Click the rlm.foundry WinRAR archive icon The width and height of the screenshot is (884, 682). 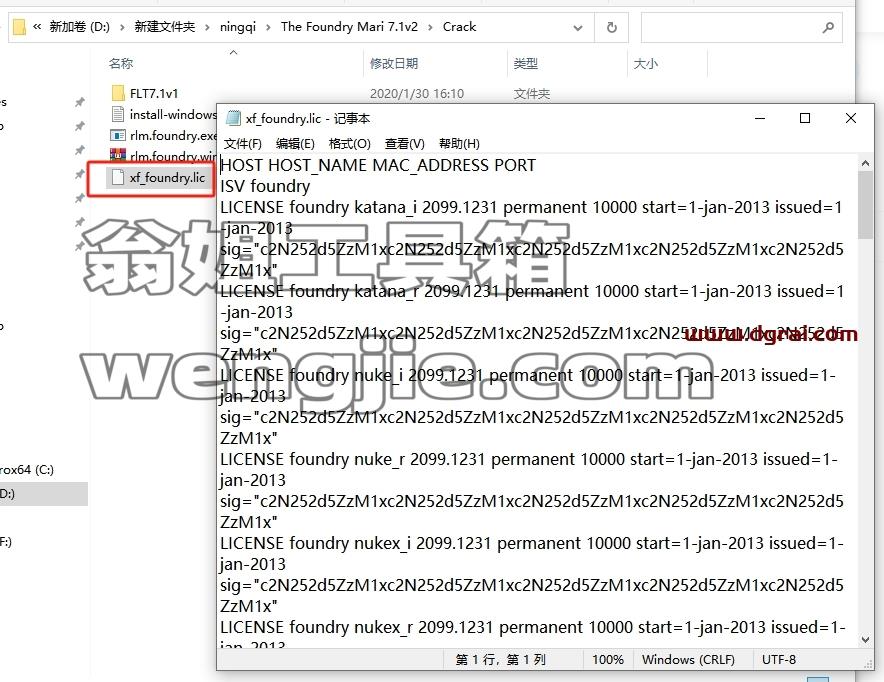point(118,154)
